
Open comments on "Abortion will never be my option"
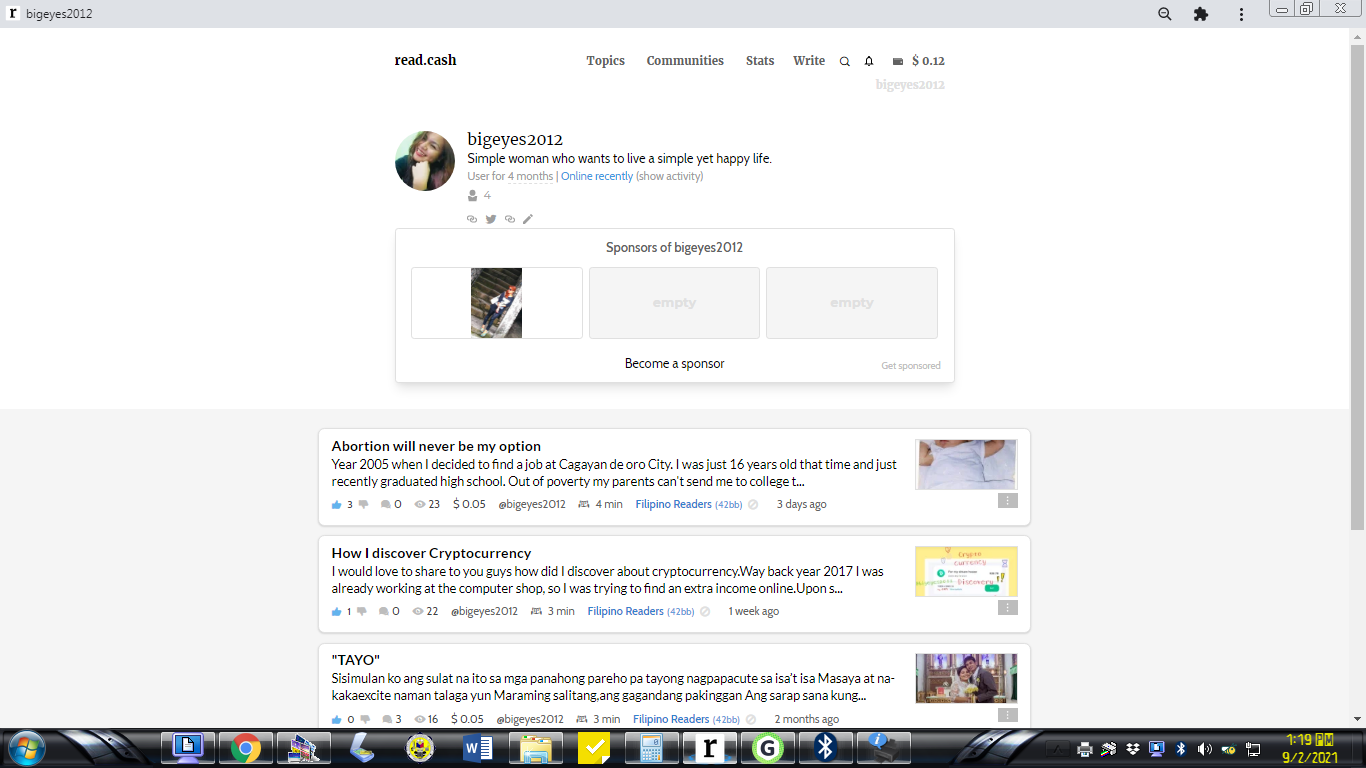(x=386, y=505)
